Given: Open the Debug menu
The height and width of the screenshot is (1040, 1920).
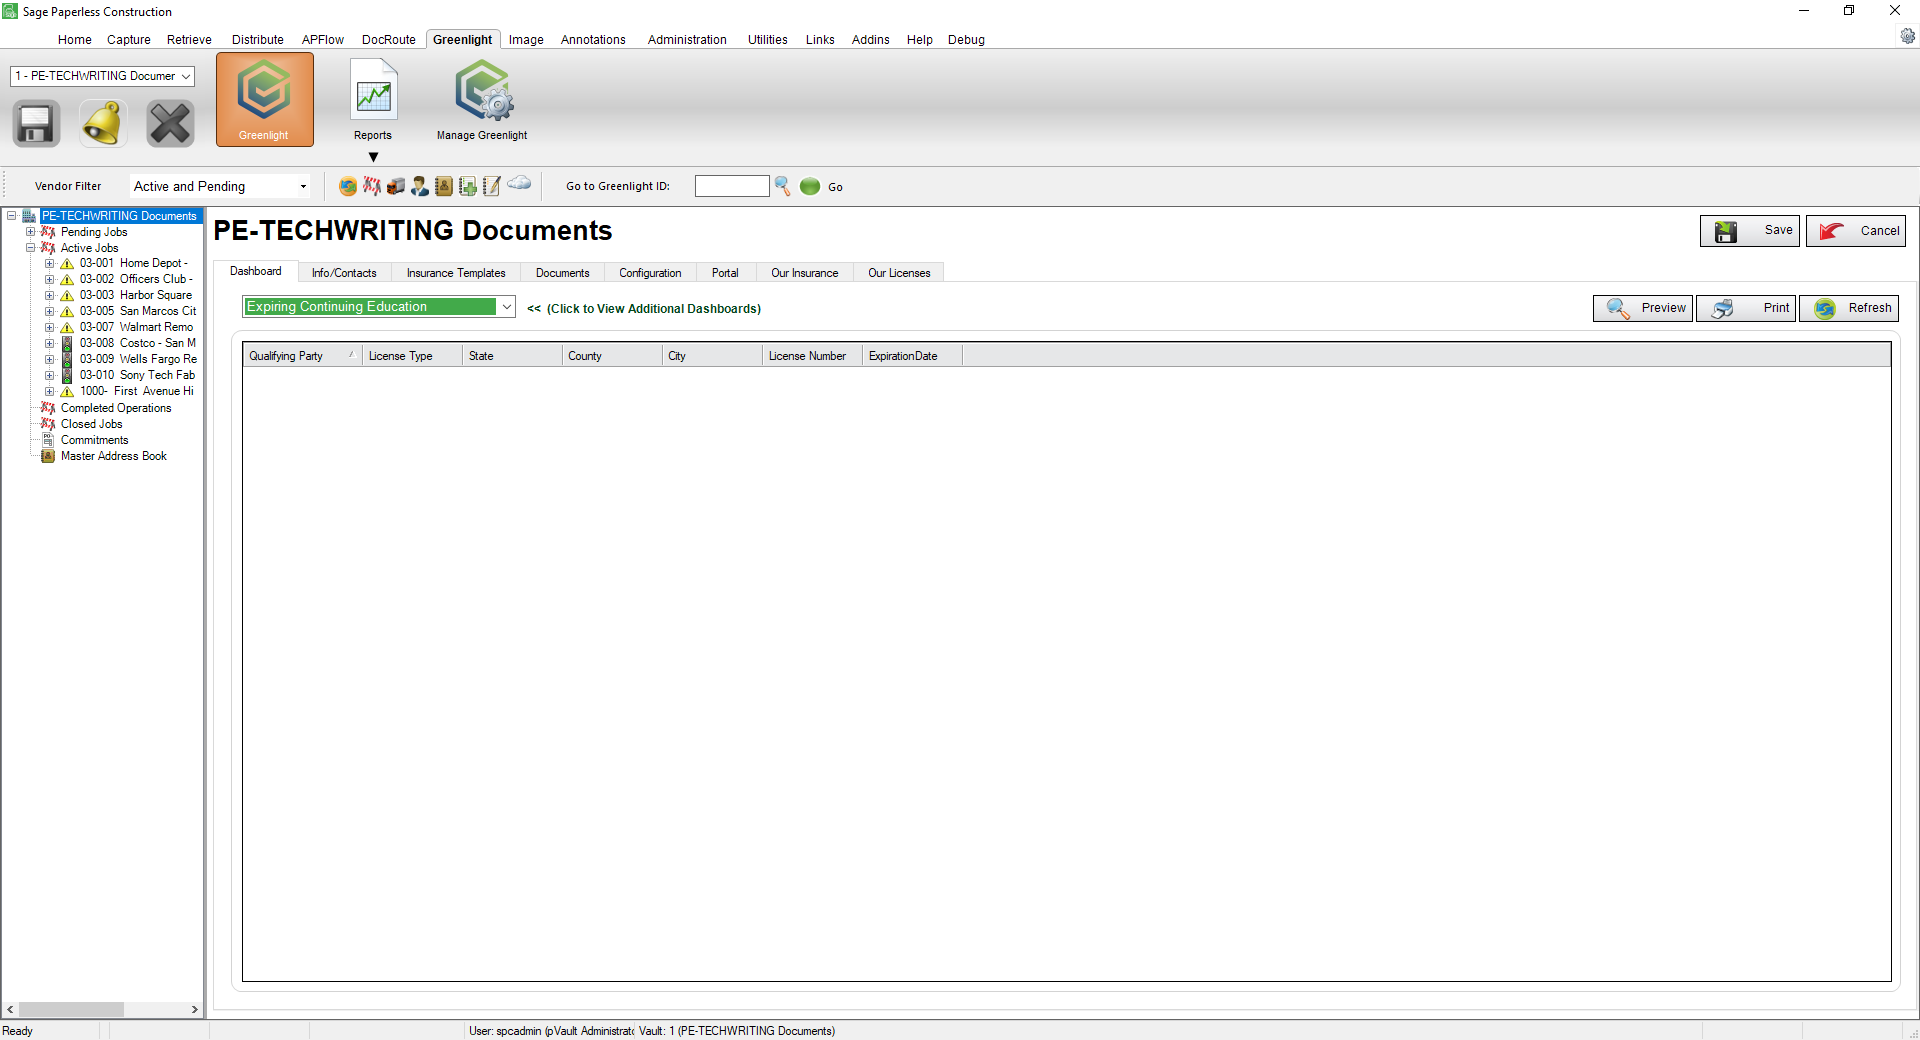Looking at the screenshot, I should [966, 40].
